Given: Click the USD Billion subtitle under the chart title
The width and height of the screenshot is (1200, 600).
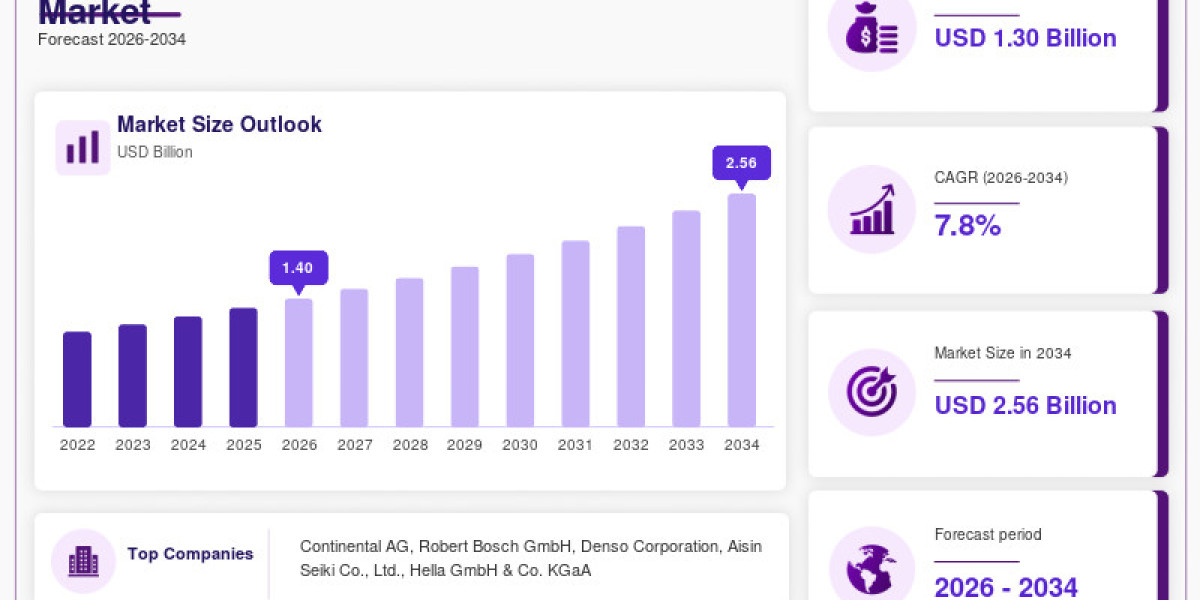Looking at the screenshot, I should click(x=155, y=152).
